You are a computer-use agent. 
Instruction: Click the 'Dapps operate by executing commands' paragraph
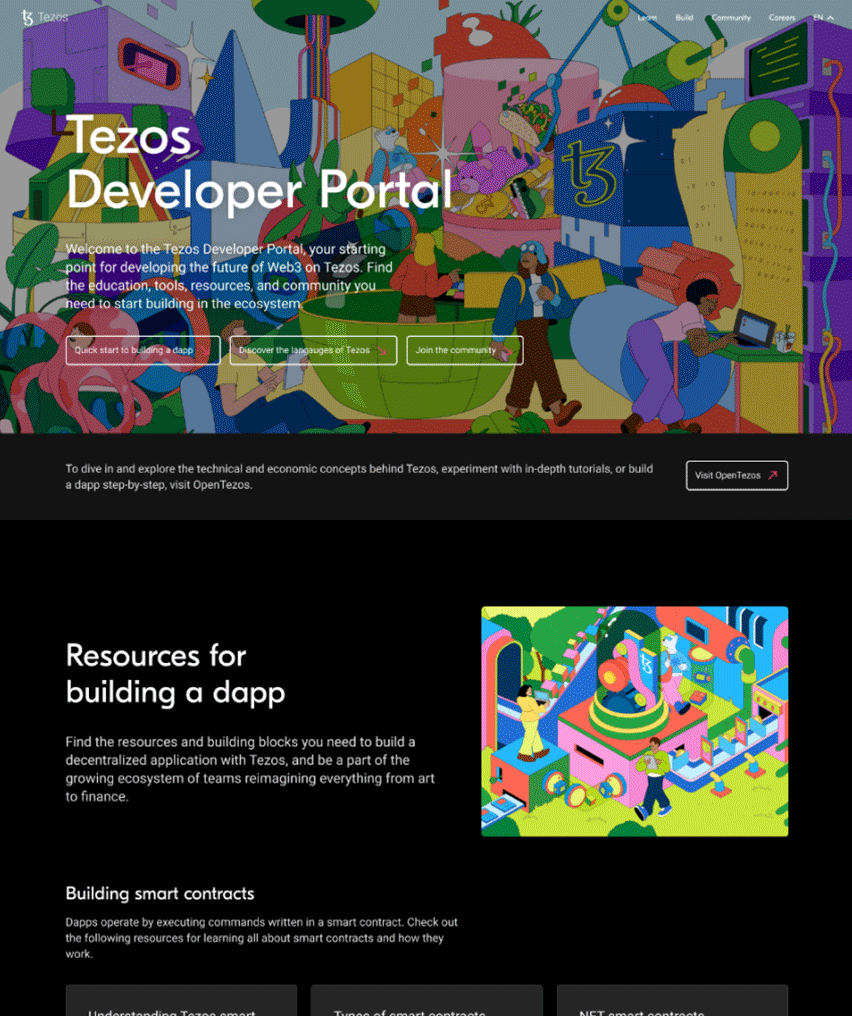262,938
